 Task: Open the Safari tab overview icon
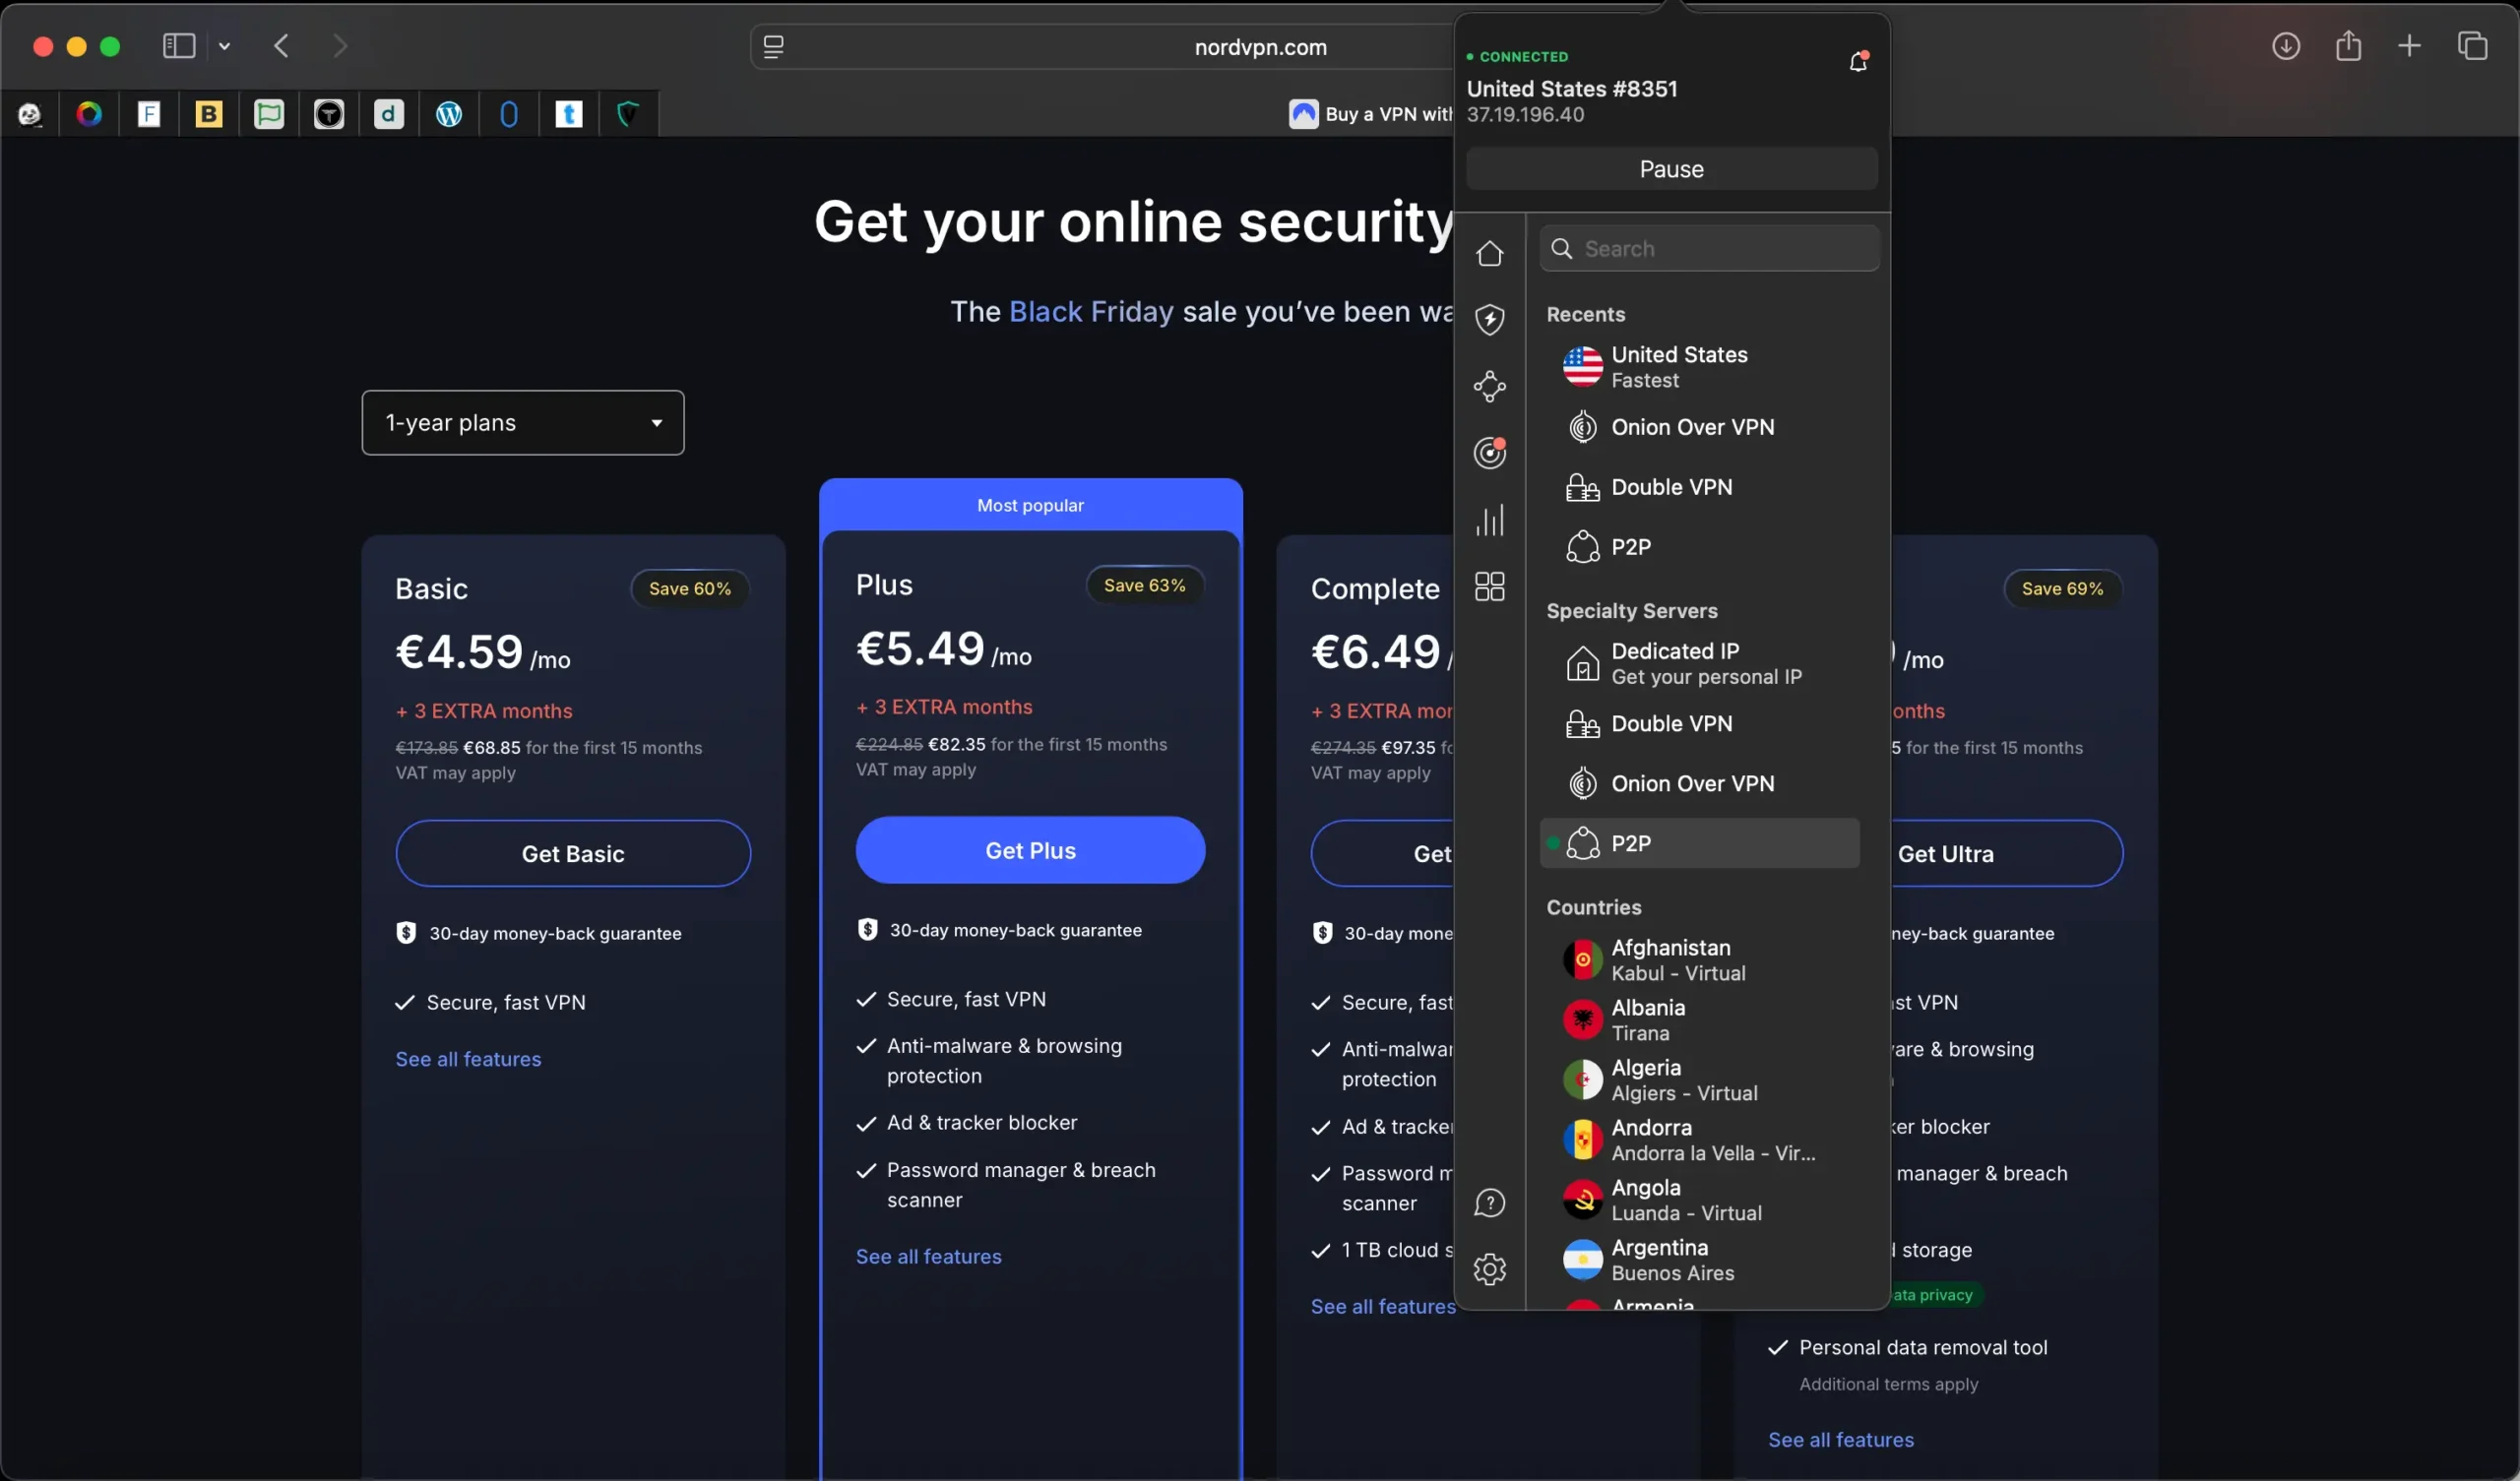(2474, 45)
